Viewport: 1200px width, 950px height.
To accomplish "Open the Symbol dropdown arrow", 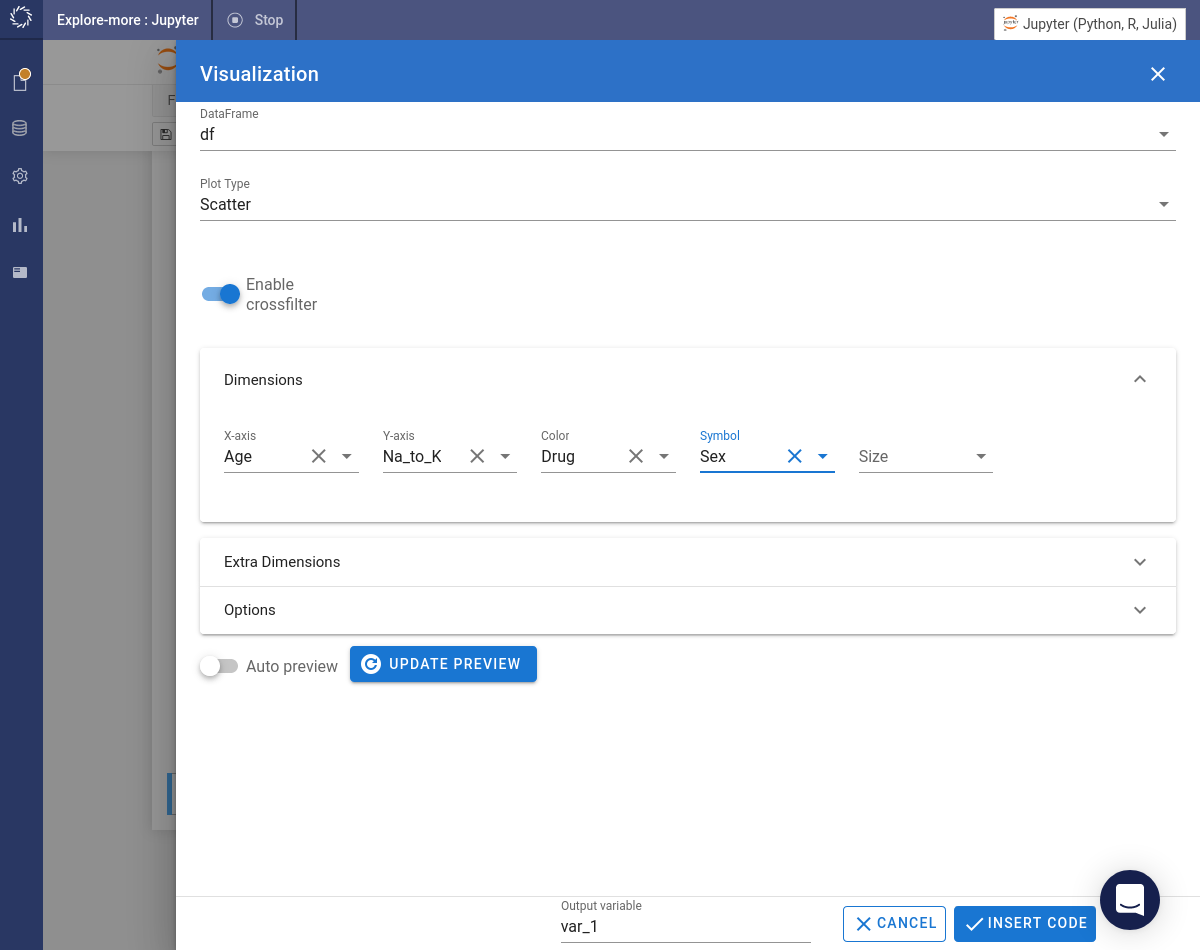I will tap(823, 456).
